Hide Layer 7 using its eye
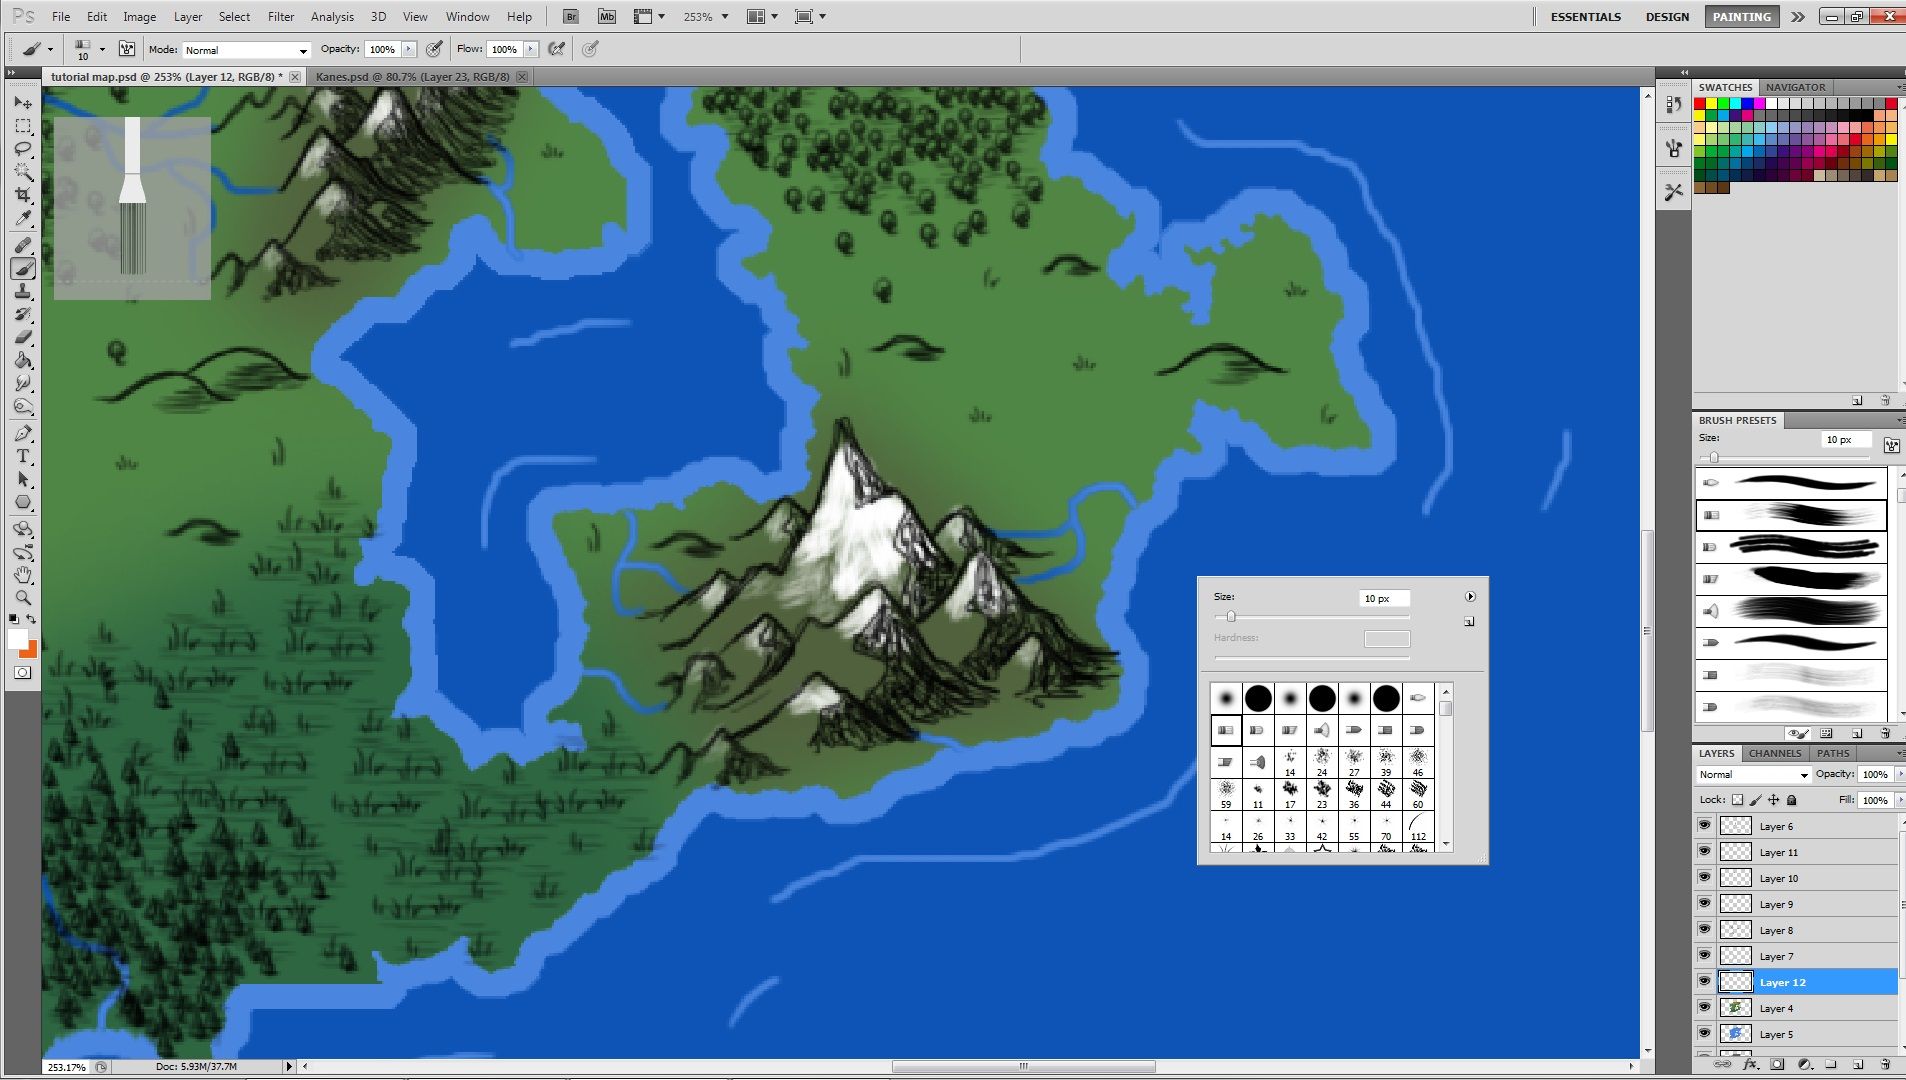Screen dimensions: 1906x1080 (x=1705, y=956)
